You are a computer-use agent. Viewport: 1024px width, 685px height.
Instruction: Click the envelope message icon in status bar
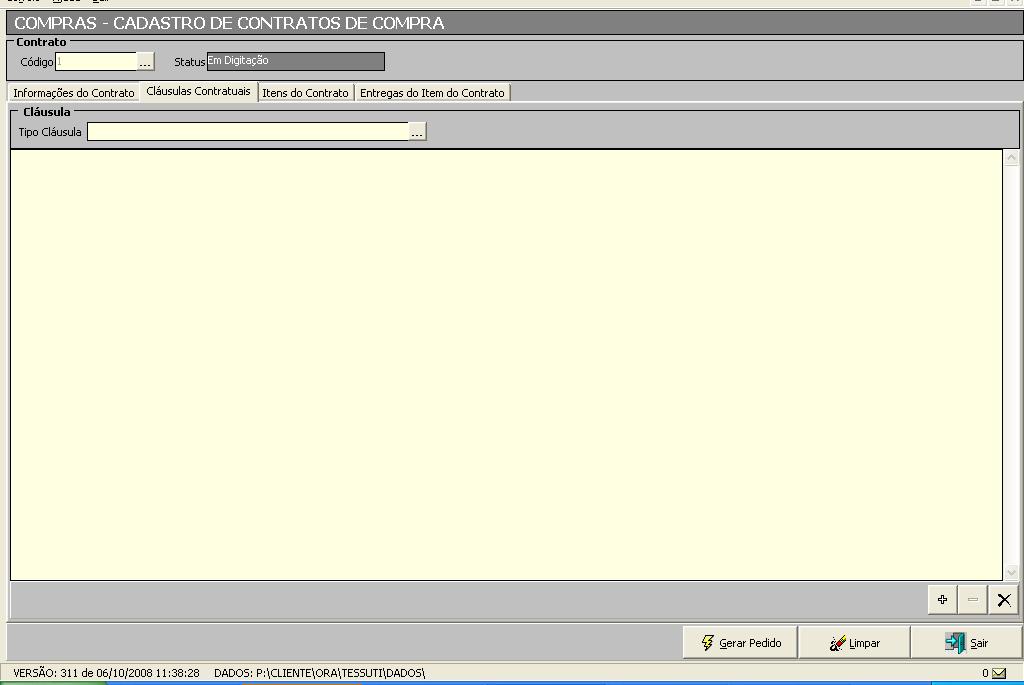tap(999, 673)
